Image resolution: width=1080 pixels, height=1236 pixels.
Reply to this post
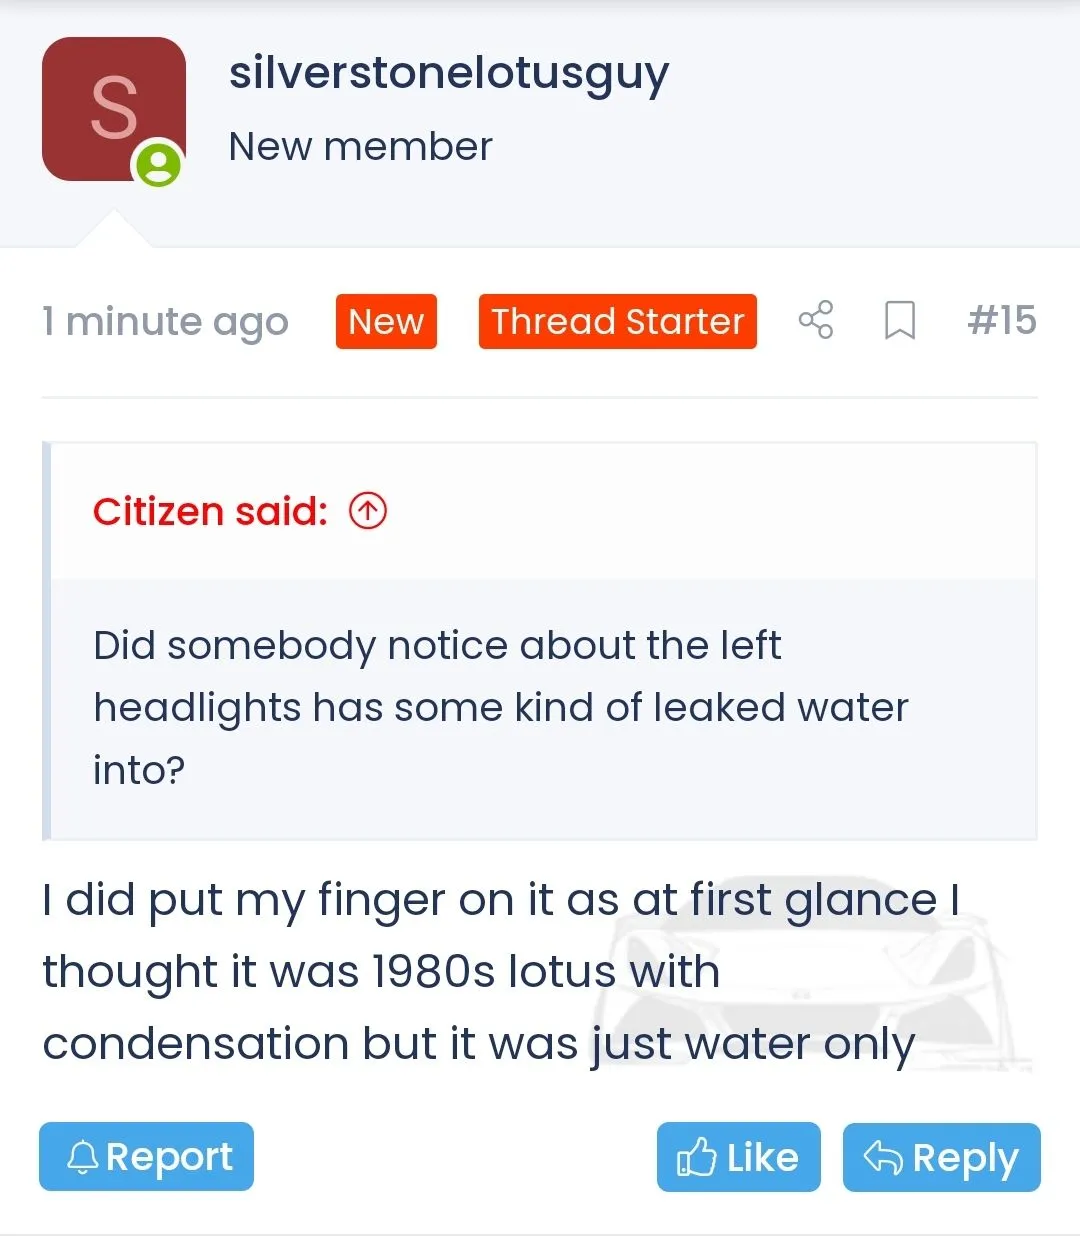click(x=941, y=1158)
